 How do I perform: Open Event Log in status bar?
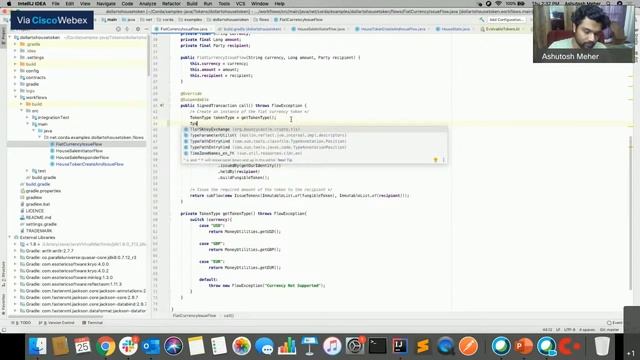point(615,323)
